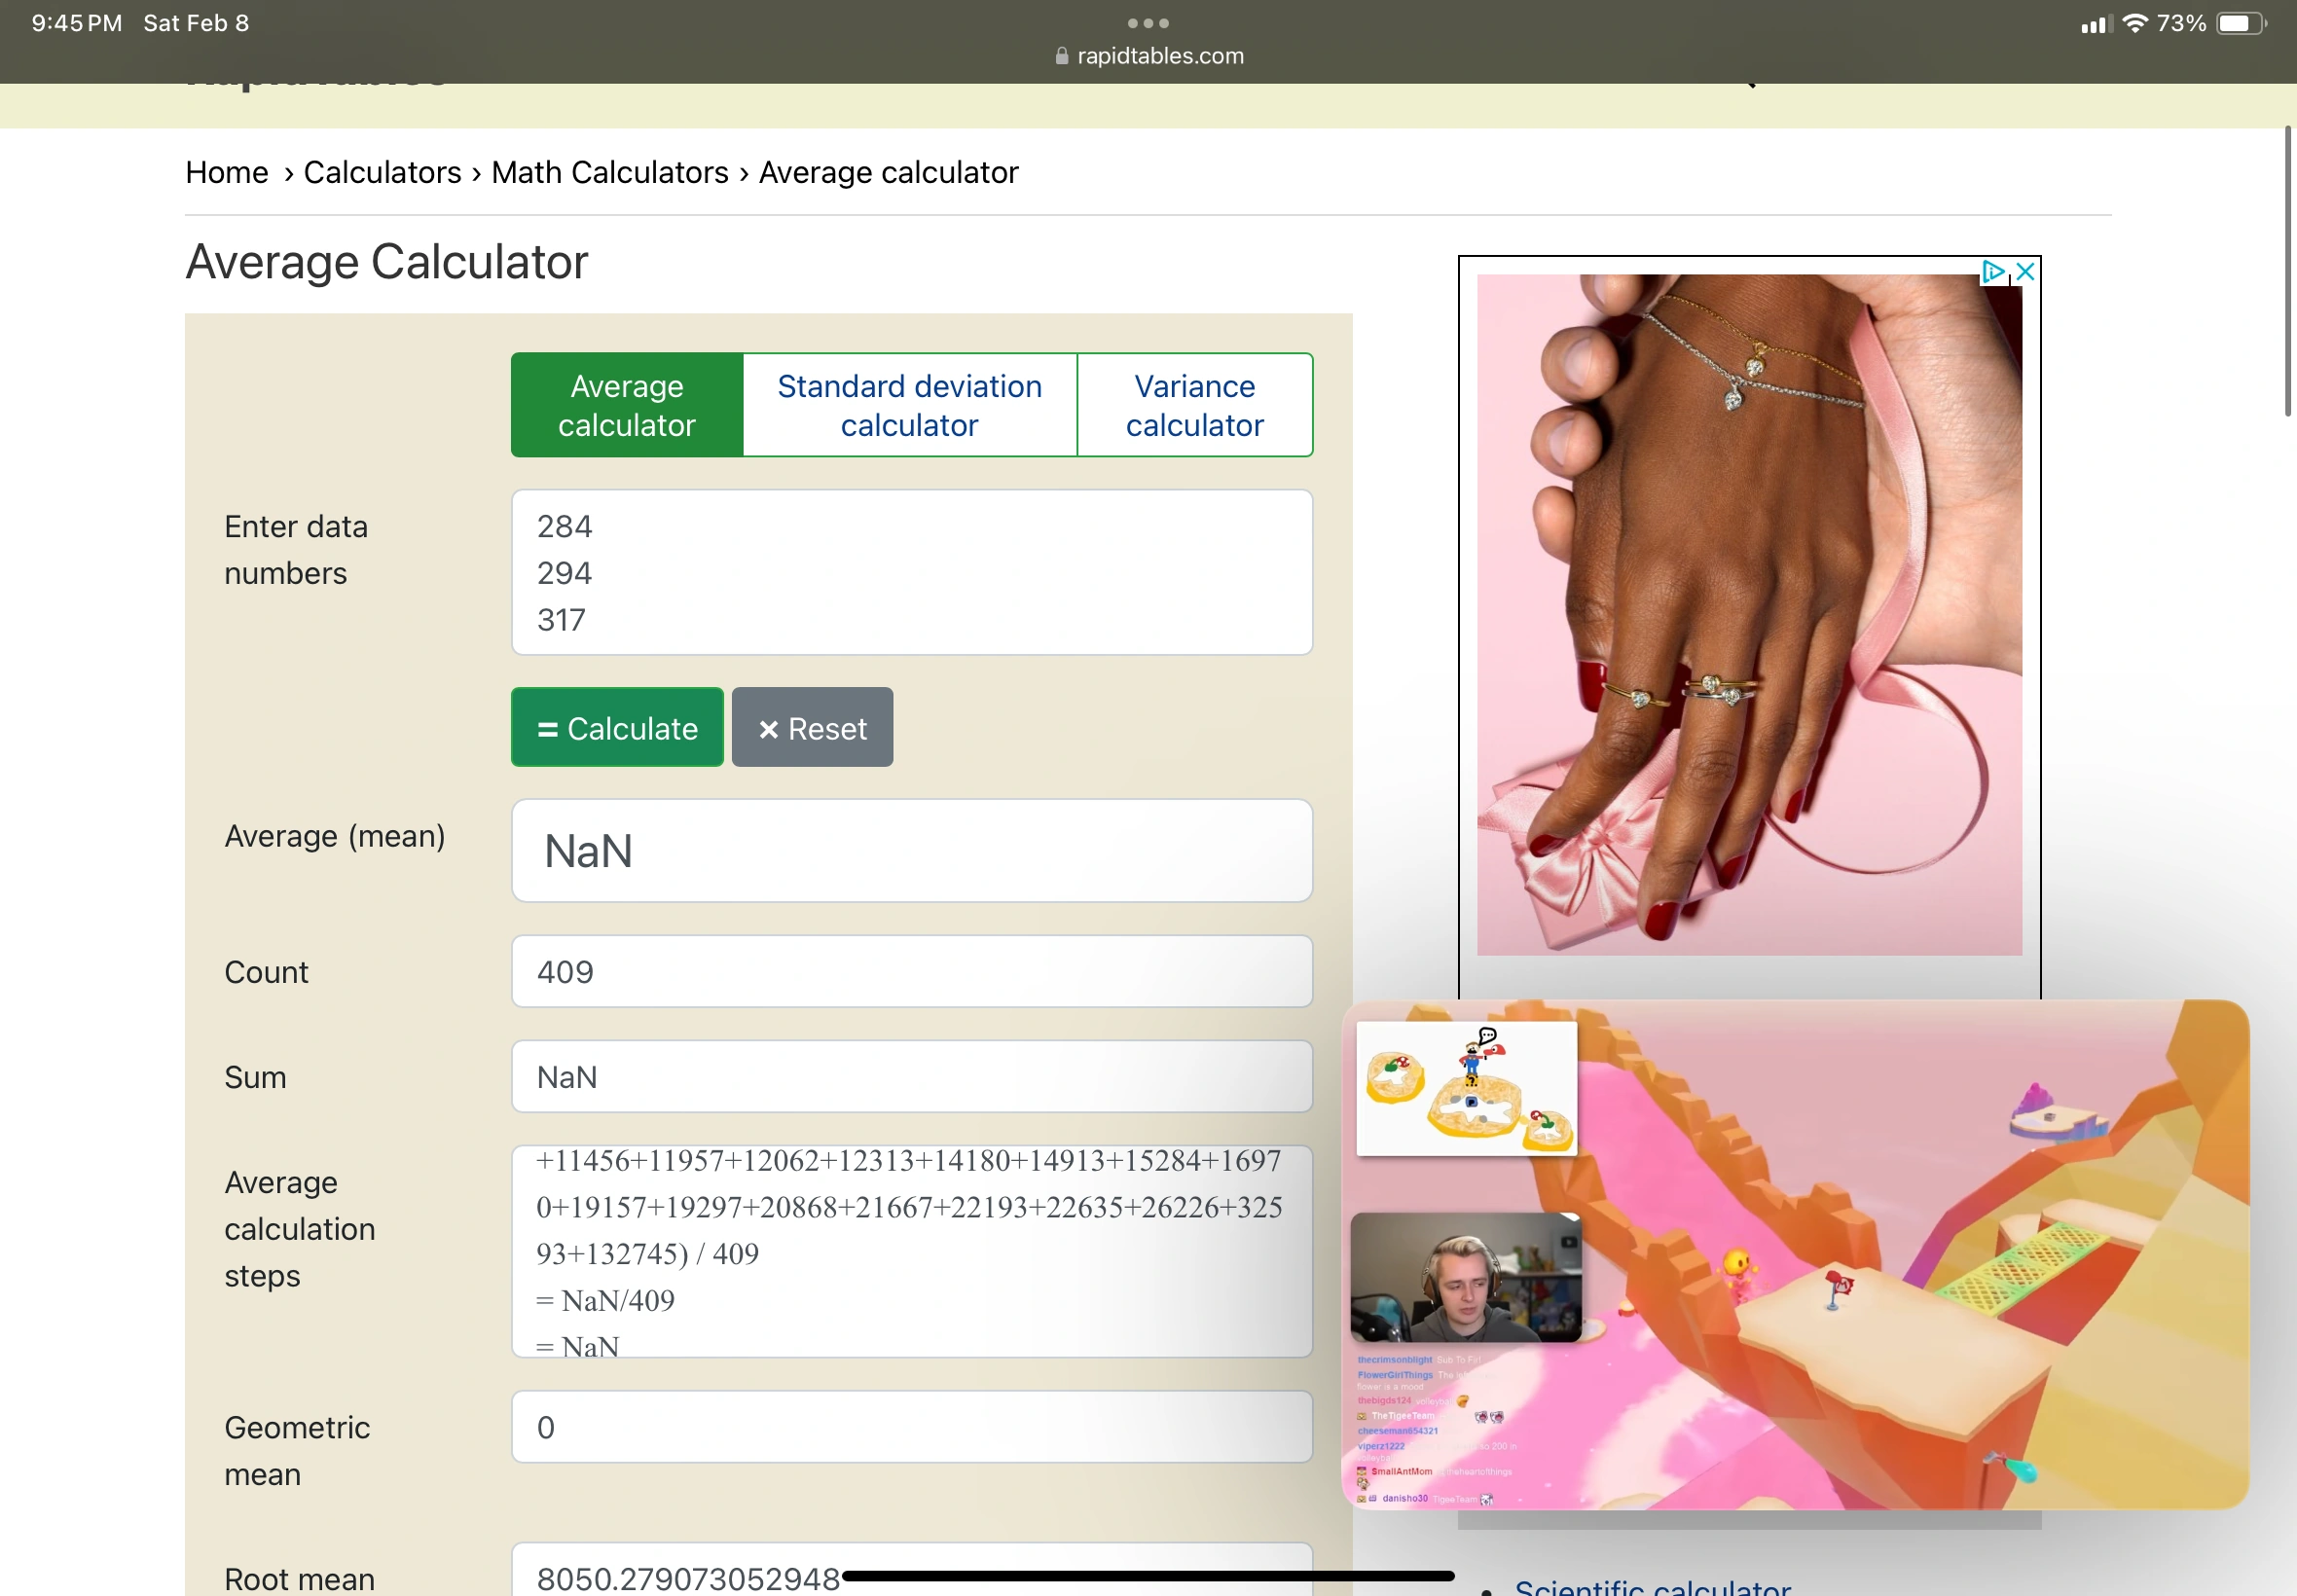
Task: Click the AdChoices triangle icon
Action: (1992, 272)
